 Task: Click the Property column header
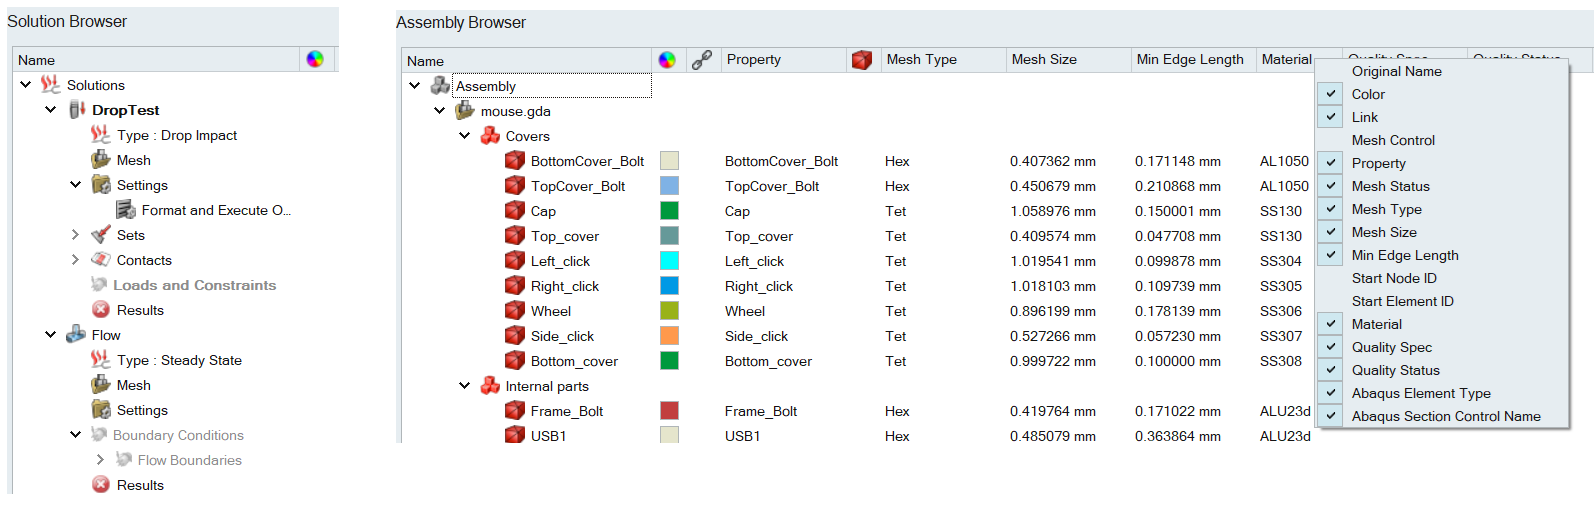pos(754,60)
